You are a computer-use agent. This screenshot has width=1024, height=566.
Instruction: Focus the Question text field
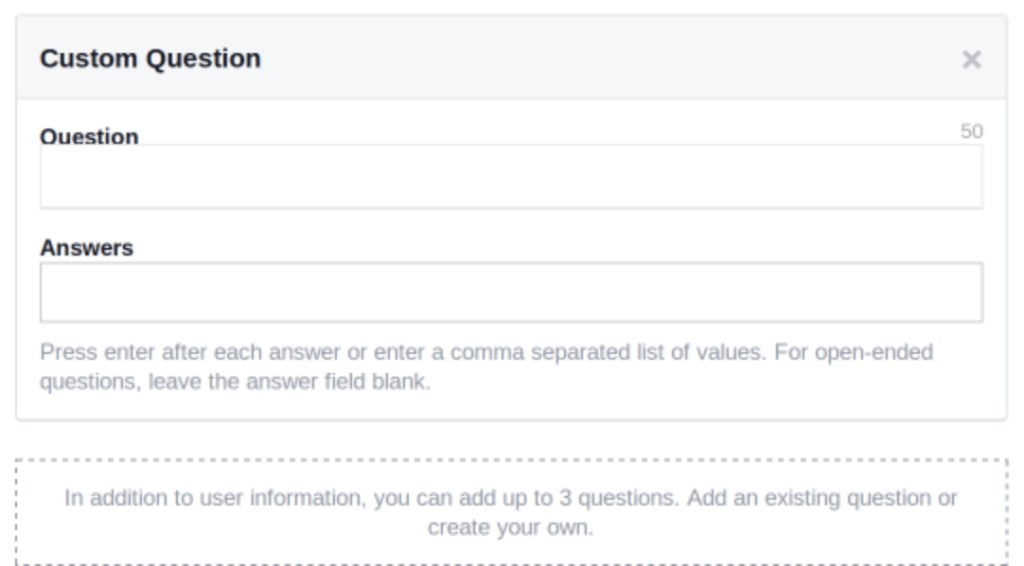coord(511,177)
